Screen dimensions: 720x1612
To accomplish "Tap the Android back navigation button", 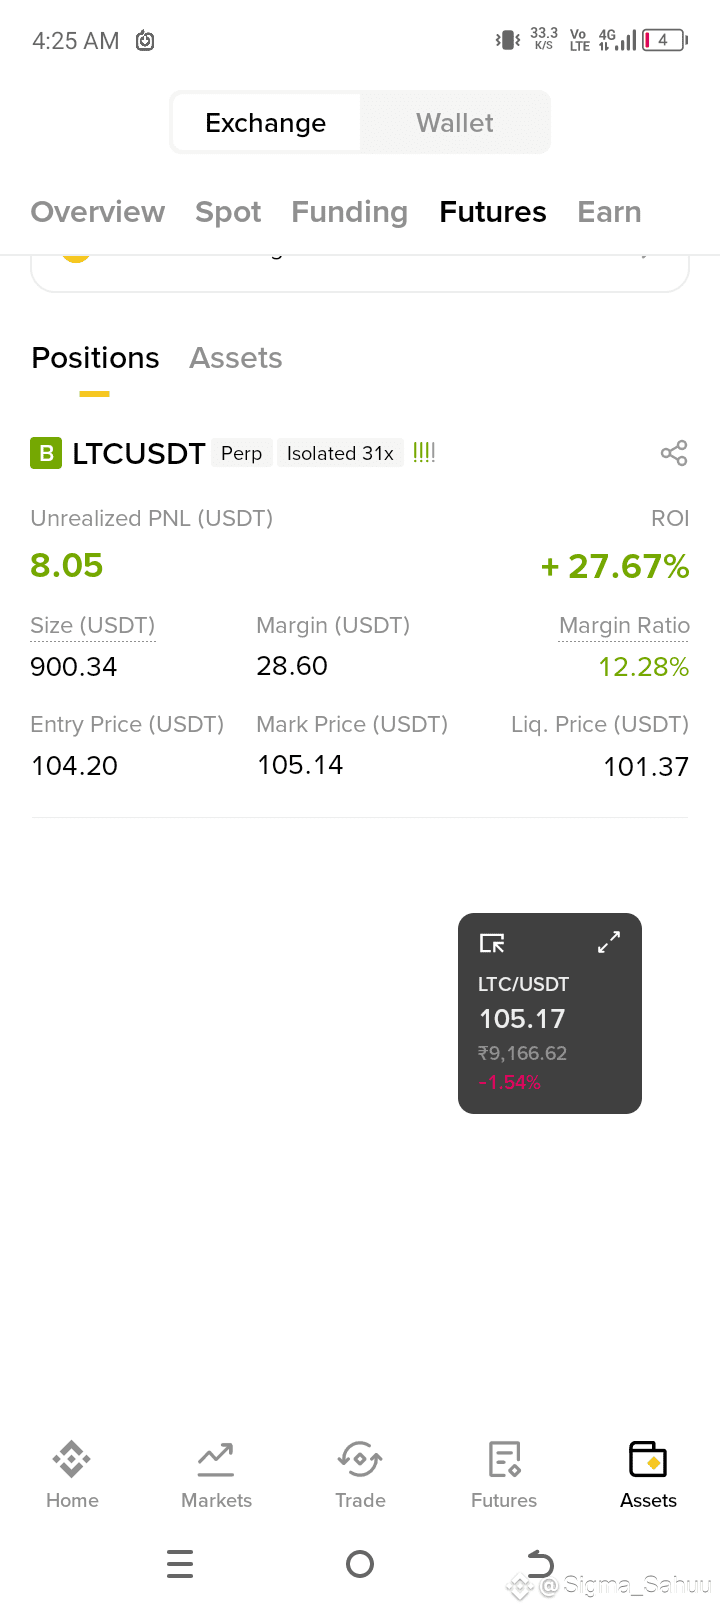I will (540, 1563).
